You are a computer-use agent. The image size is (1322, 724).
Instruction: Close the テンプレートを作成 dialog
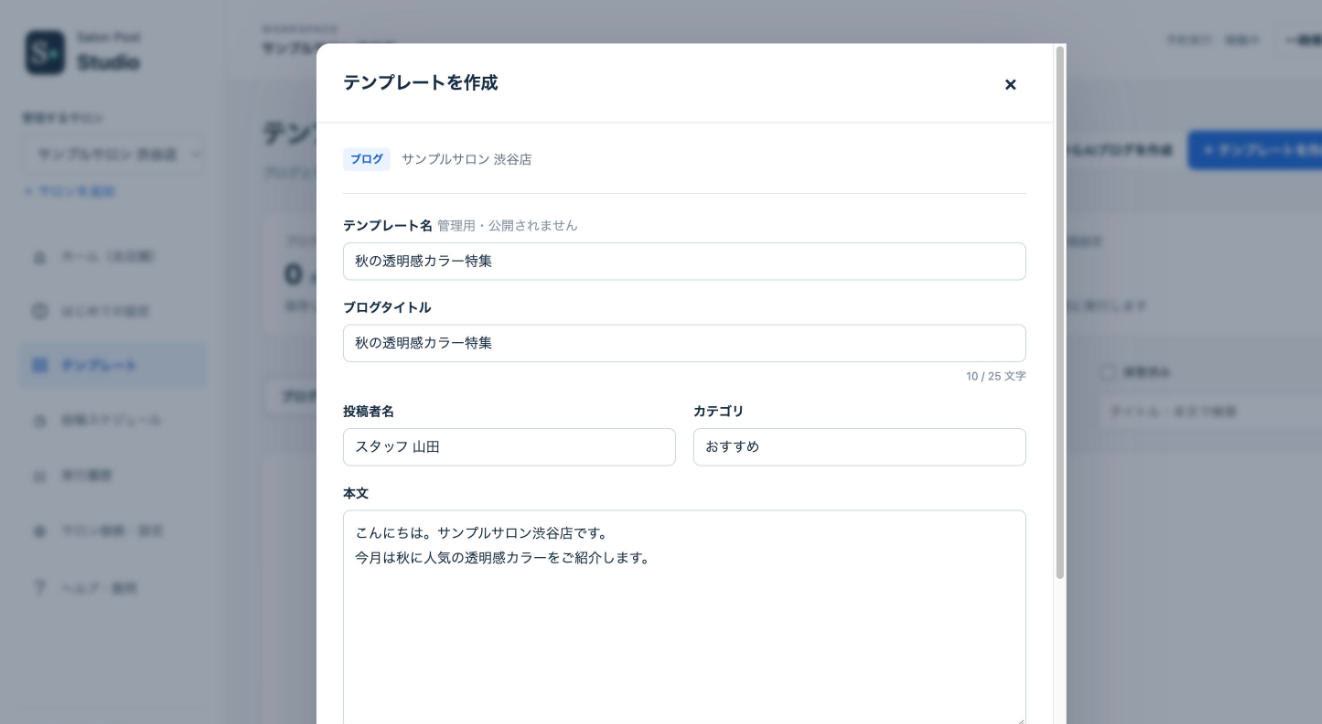tap(1010, 85)
